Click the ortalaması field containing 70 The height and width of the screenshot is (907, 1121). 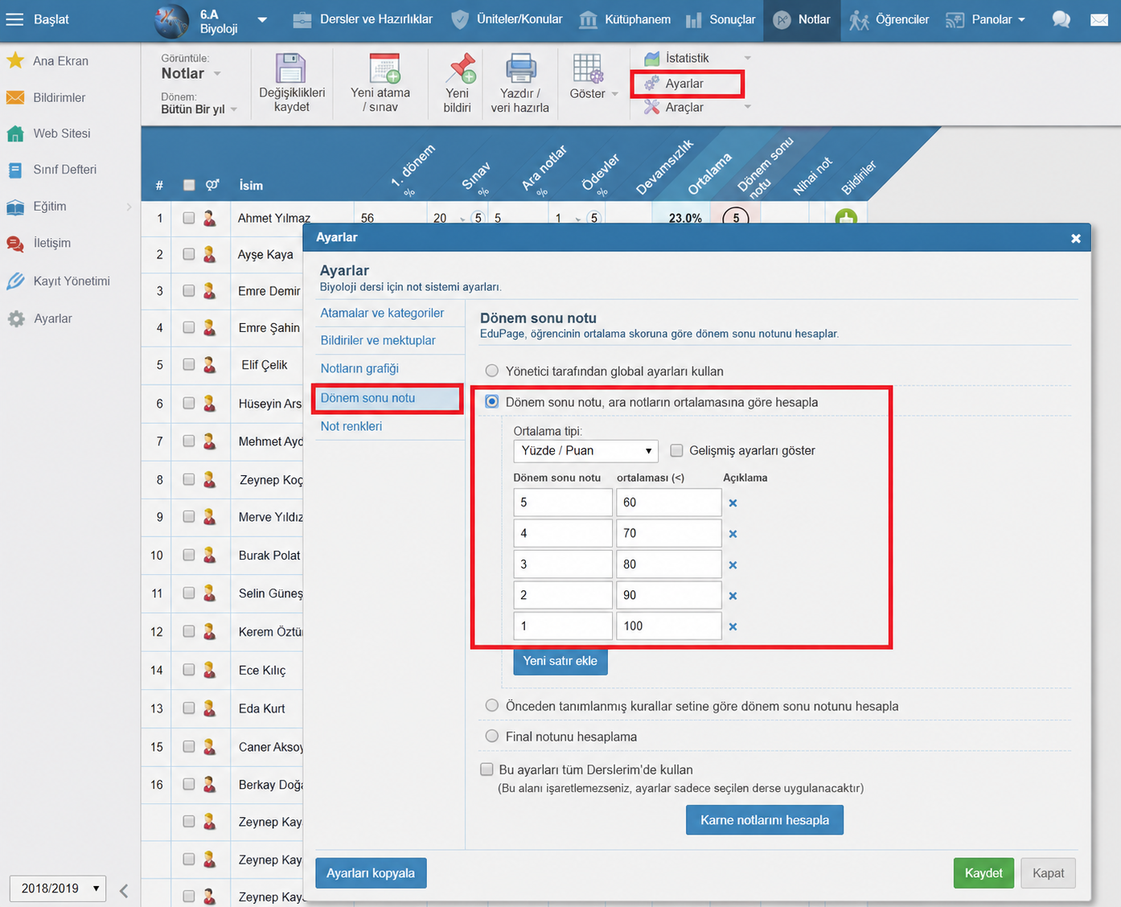tap(668, 533)
